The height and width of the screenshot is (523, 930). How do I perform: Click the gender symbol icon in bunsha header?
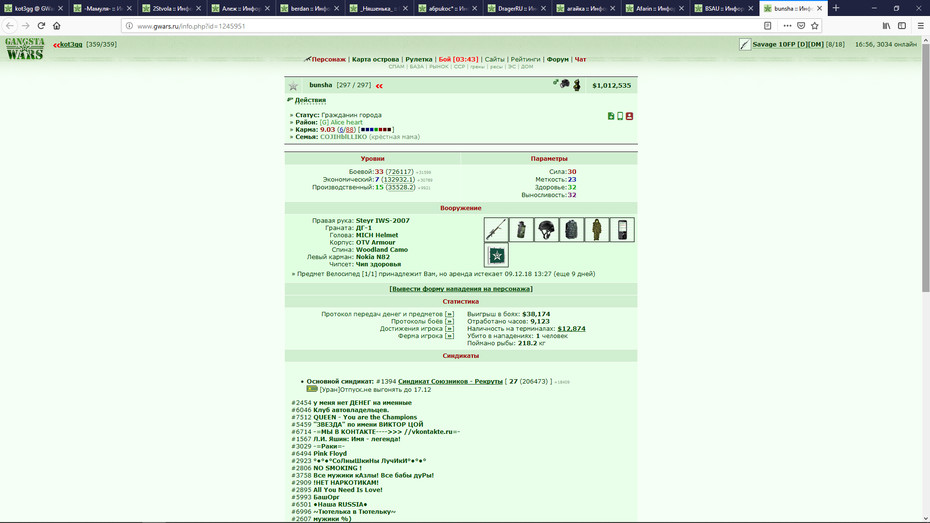click(556, 82)
